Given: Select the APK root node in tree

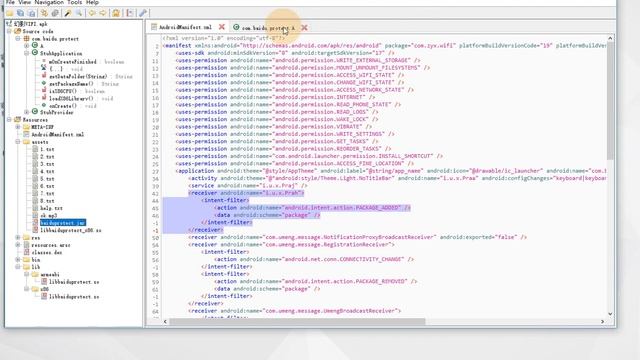Looking at the screenshot, I should [x=27, y=24].
